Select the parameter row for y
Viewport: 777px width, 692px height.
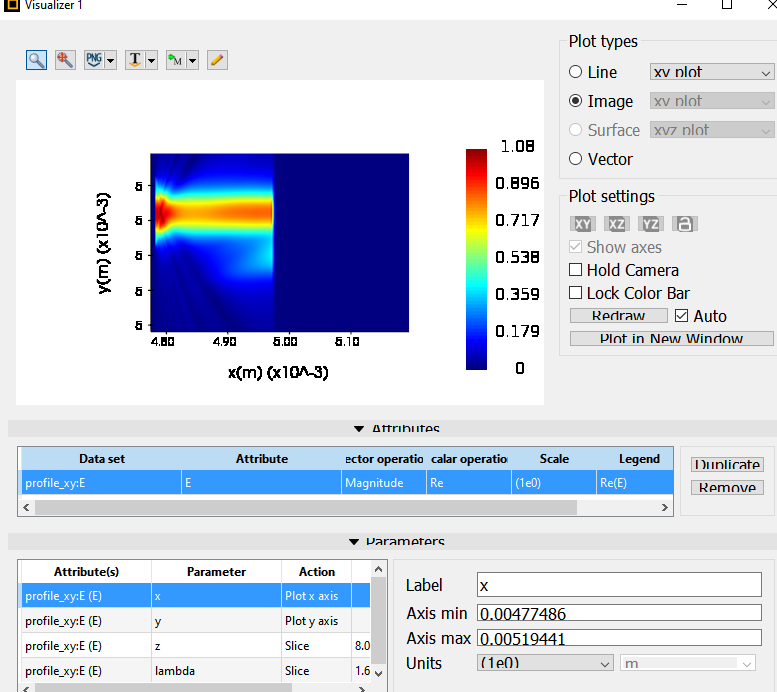point(196,621)
